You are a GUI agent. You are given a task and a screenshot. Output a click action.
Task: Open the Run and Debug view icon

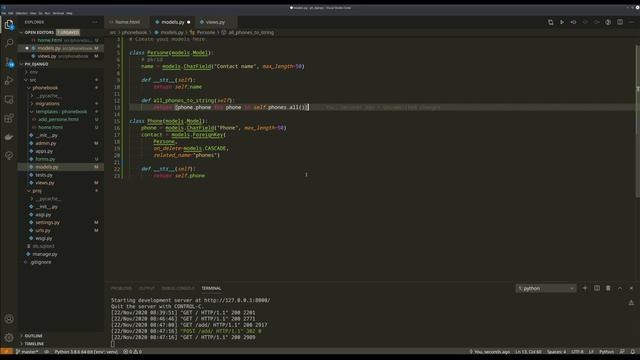(9, 80)
